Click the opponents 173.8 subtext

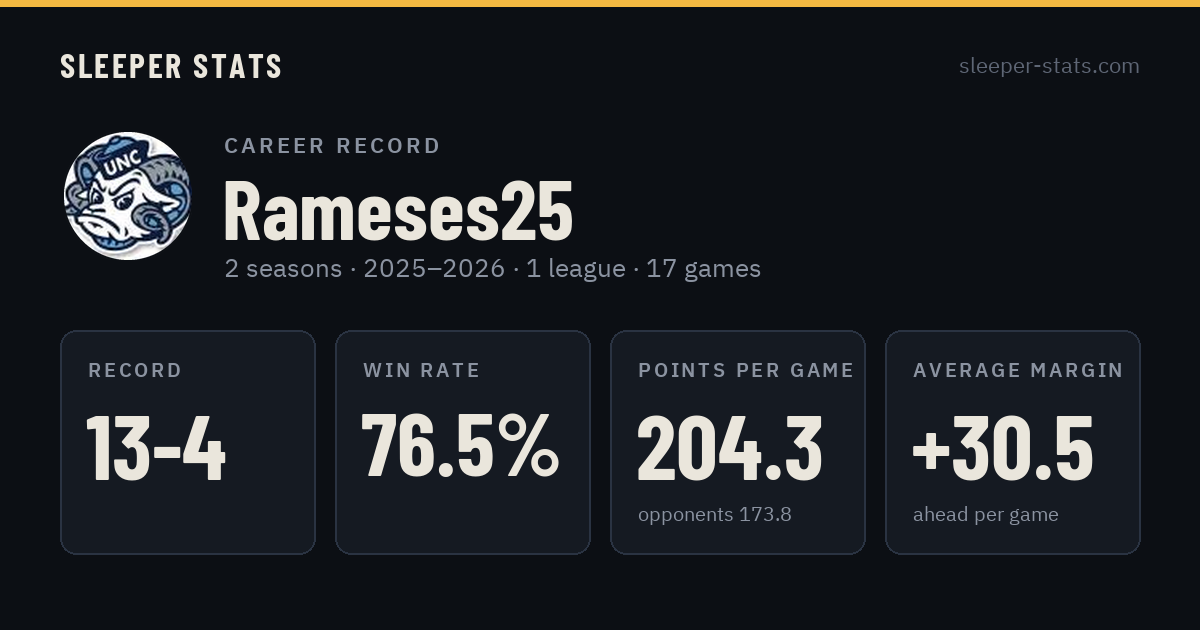[x=715, y=515]
